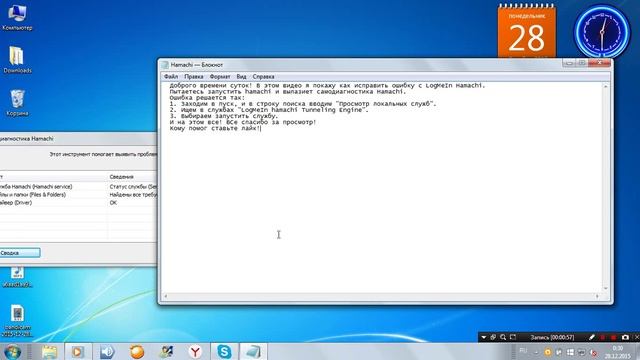Image resolution: width=640 pixels, height=360 pixels.
Task: Click the RU language indicator in tray
Action: 523,351
